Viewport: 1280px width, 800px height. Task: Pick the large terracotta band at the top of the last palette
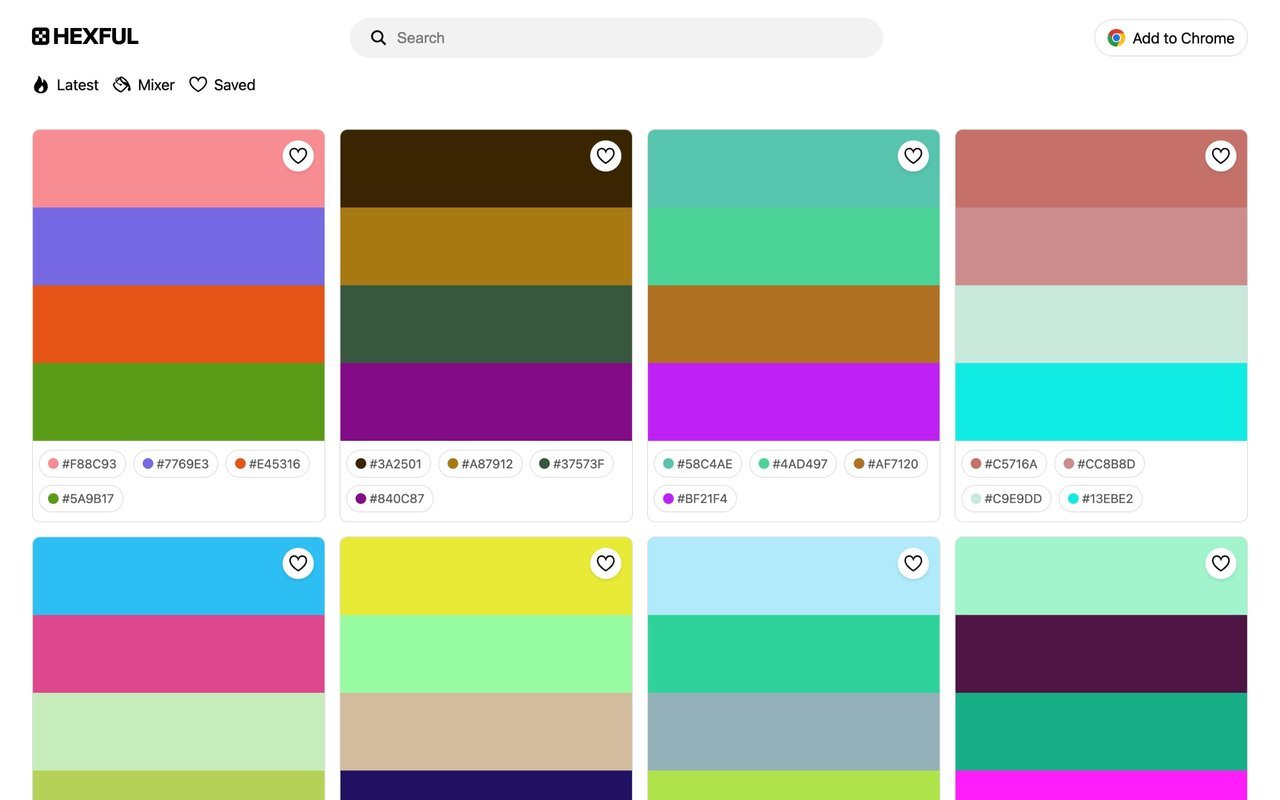click(x=1101, y=169)
